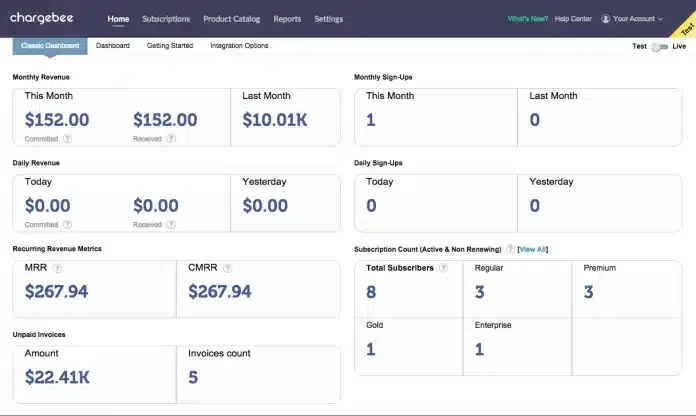Screen dimensions: 696x416
Task: Click the Regular plan count 3
Action: click(x=479, y=292)
